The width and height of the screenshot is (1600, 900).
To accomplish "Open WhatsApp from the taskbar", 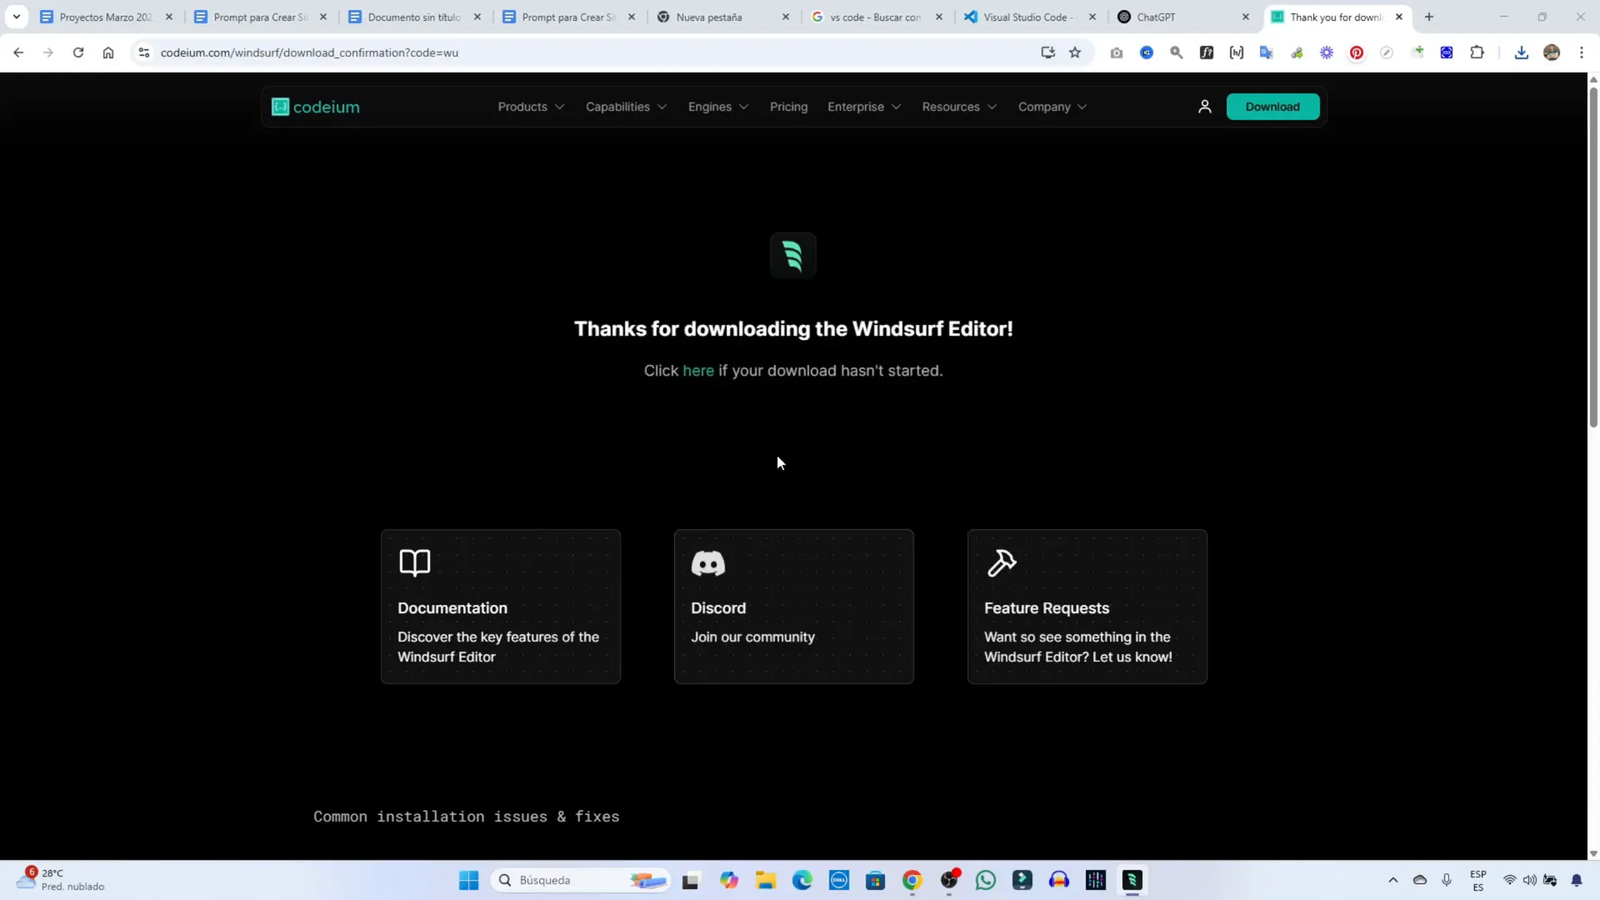I will [x=986, y=880].
